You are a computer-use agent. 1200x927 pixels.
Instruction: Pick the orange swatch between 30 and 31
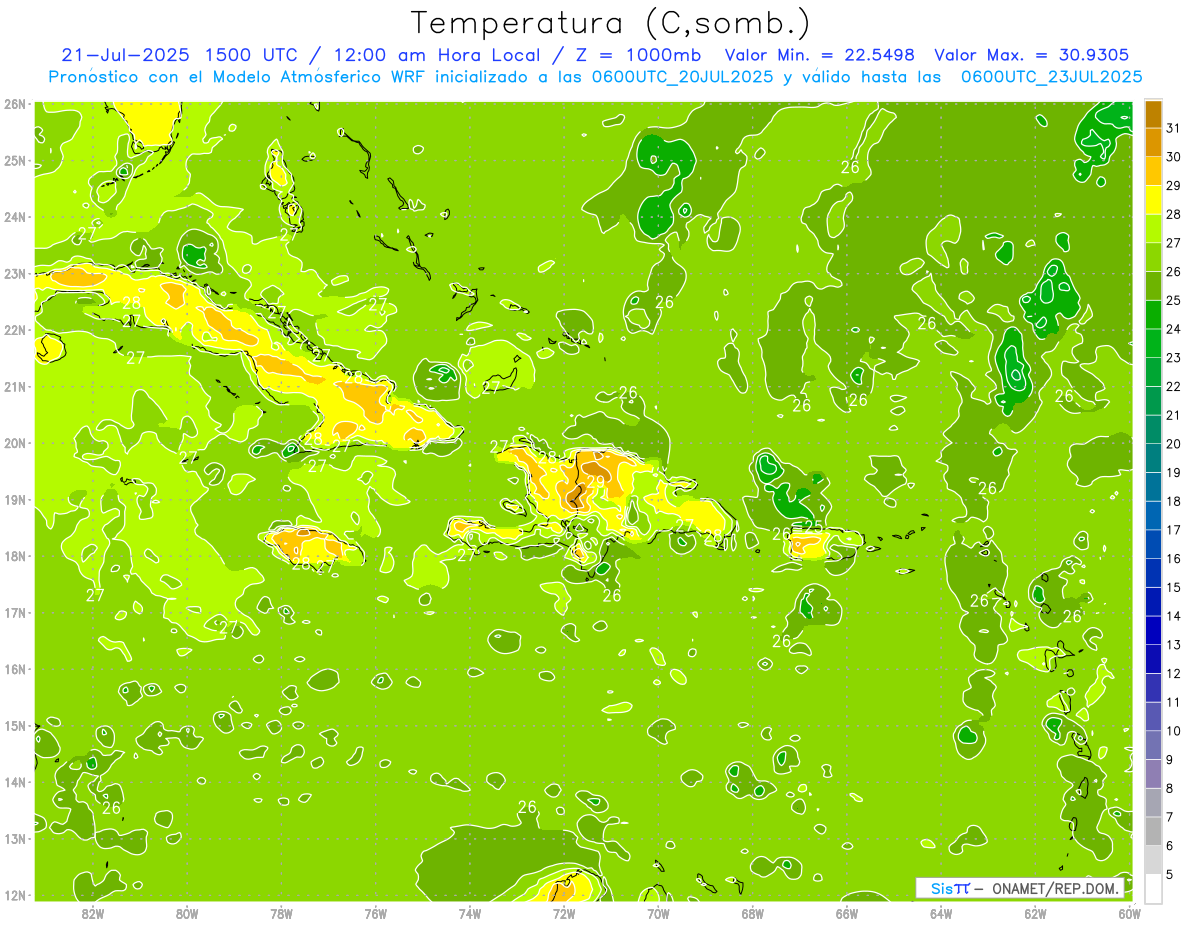pos(1153,143)
